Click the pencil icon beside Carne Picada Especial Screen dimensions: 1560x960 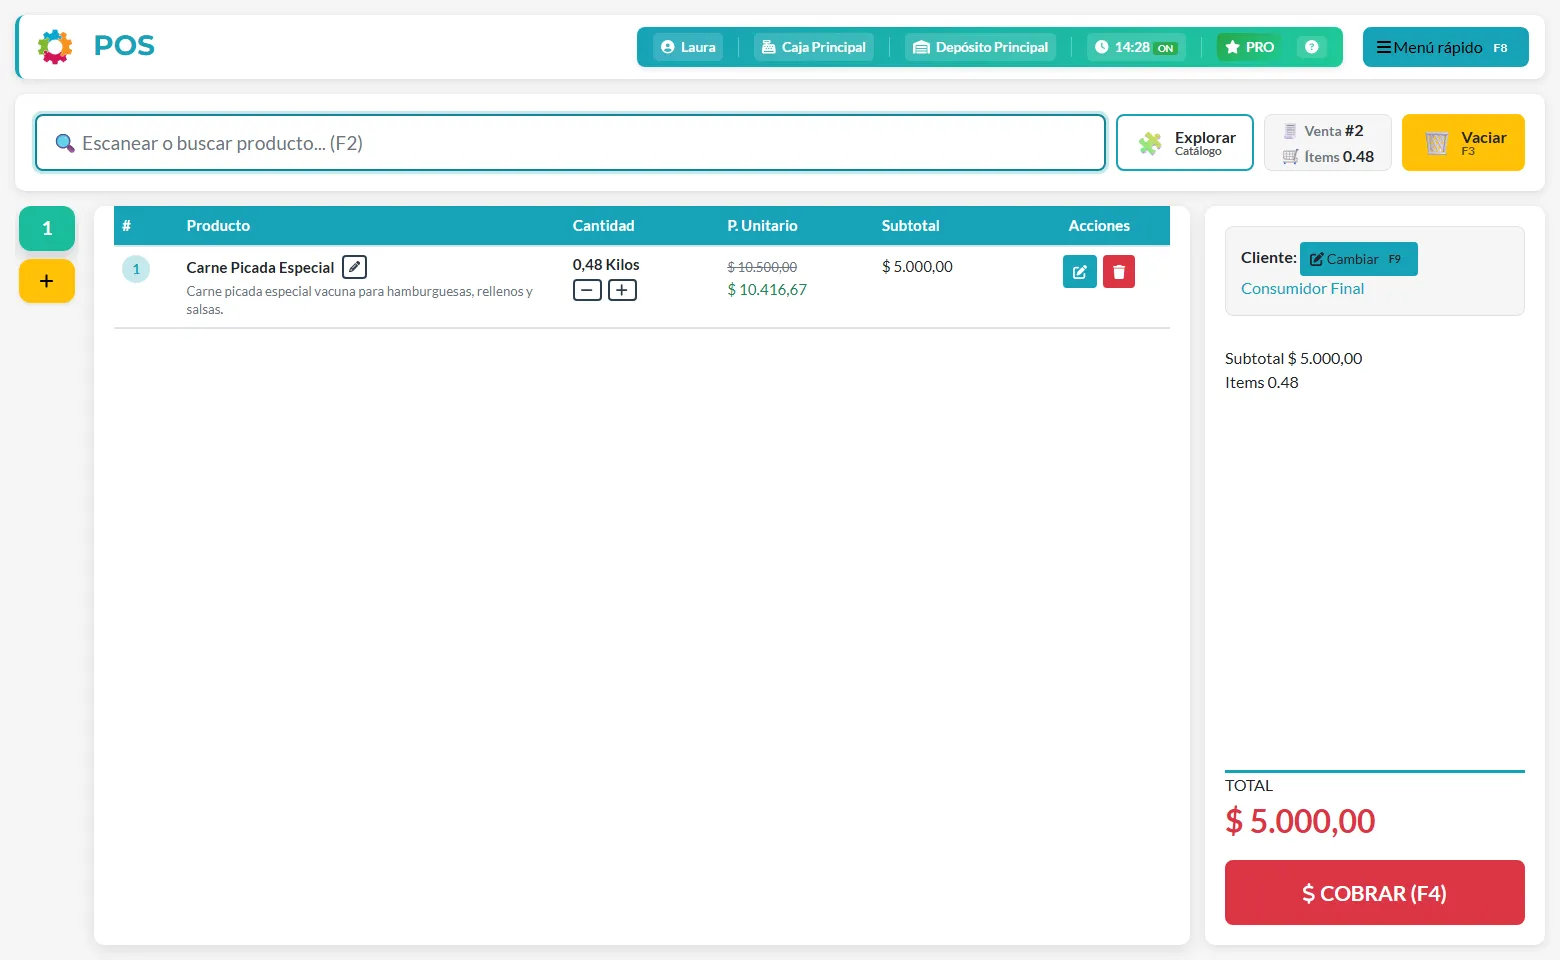[x=354, y=267]
